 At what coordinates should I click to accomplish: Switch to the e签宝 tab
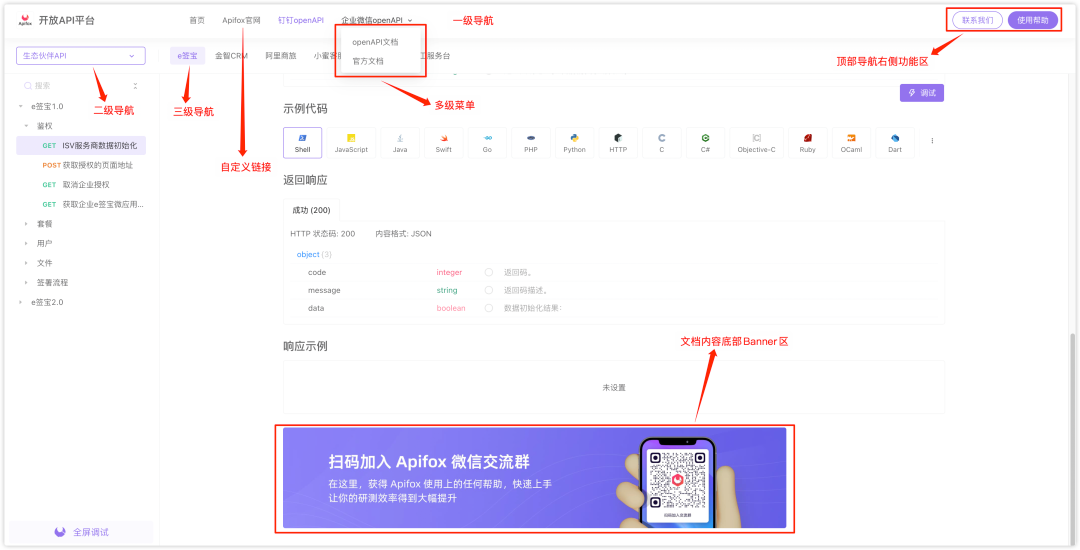187,56
